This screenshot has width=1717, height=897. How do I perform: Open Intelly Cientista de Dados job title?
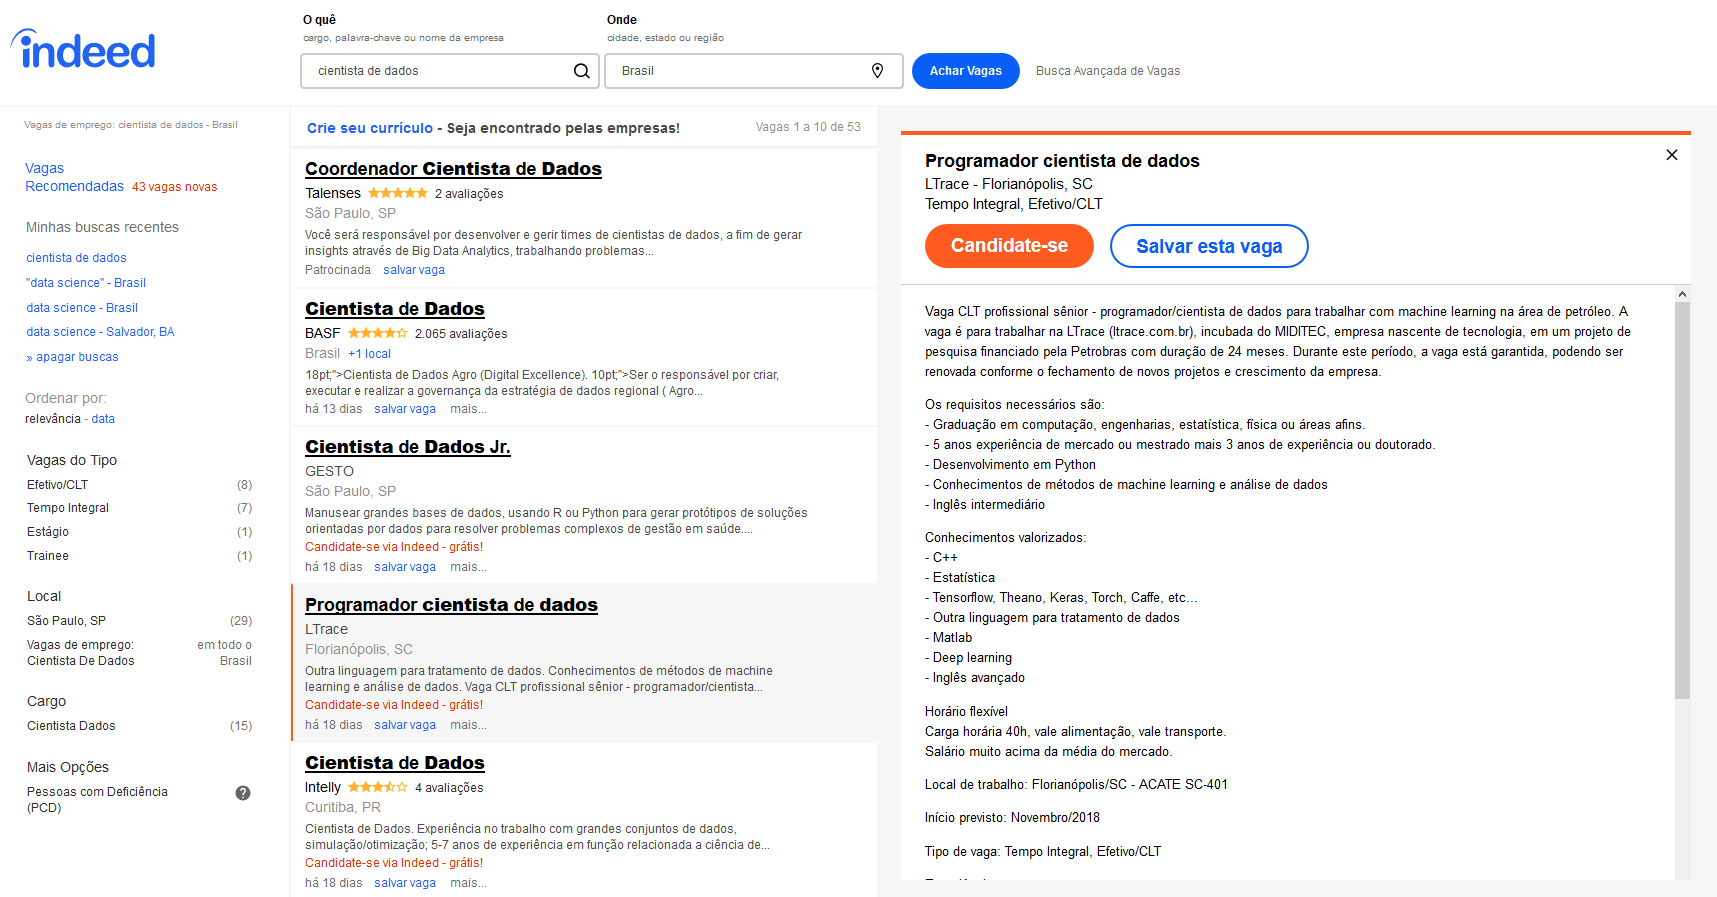point(395,763)
